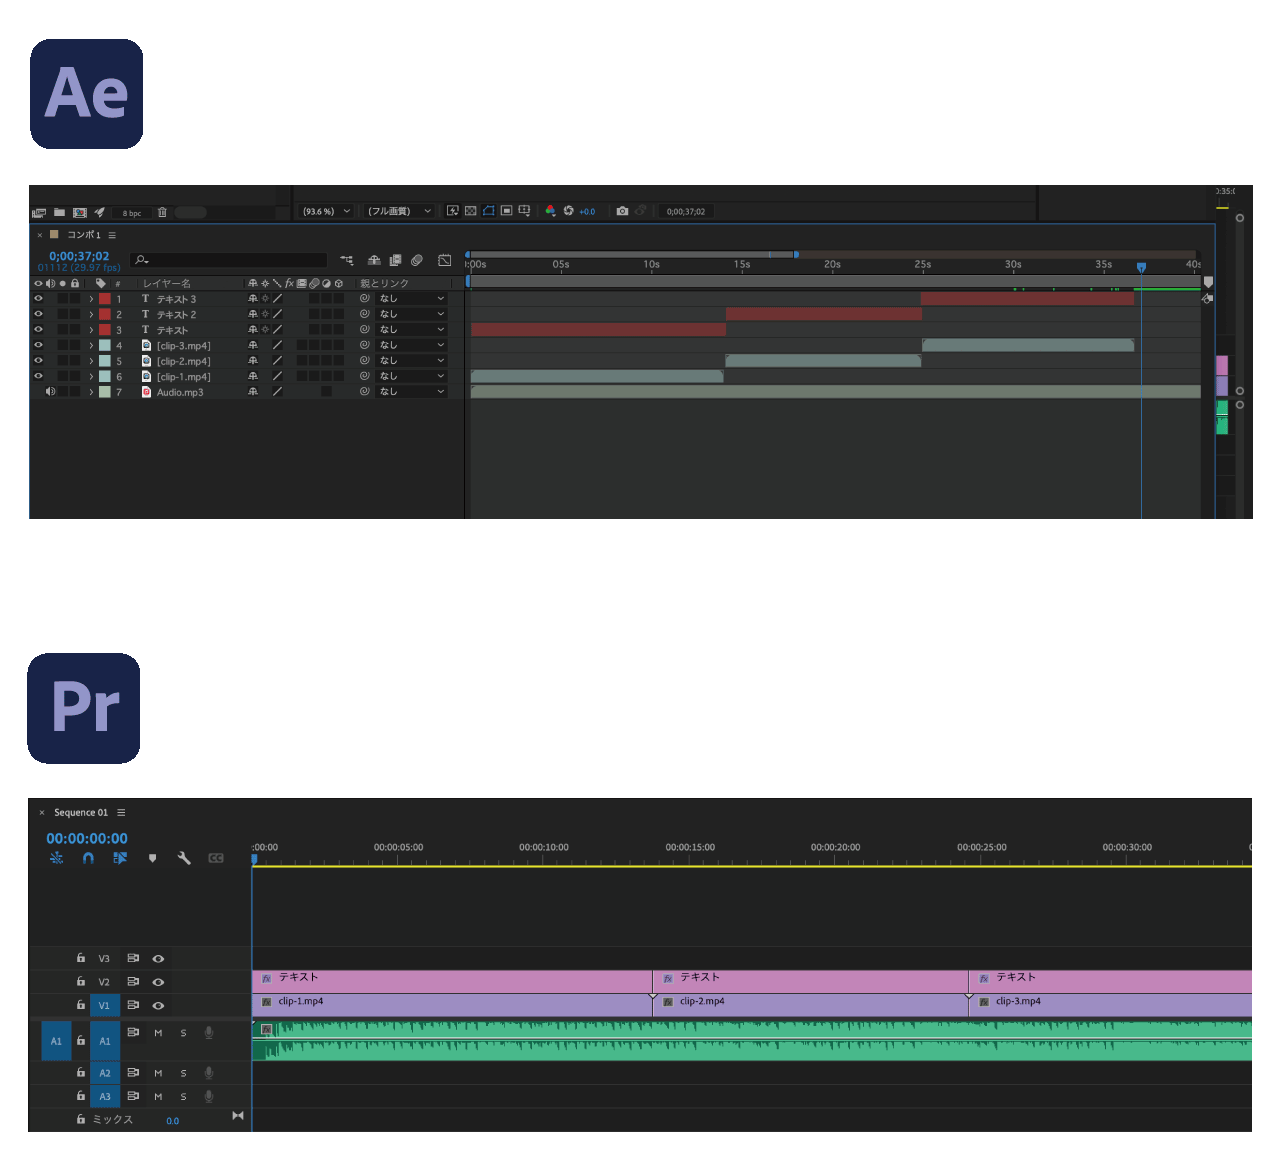Click the ミックス volume value 0.0
Image resolution: width=1280 pixels, height=1160 pixels.
pyautogui.click(x=173, y=1121)
